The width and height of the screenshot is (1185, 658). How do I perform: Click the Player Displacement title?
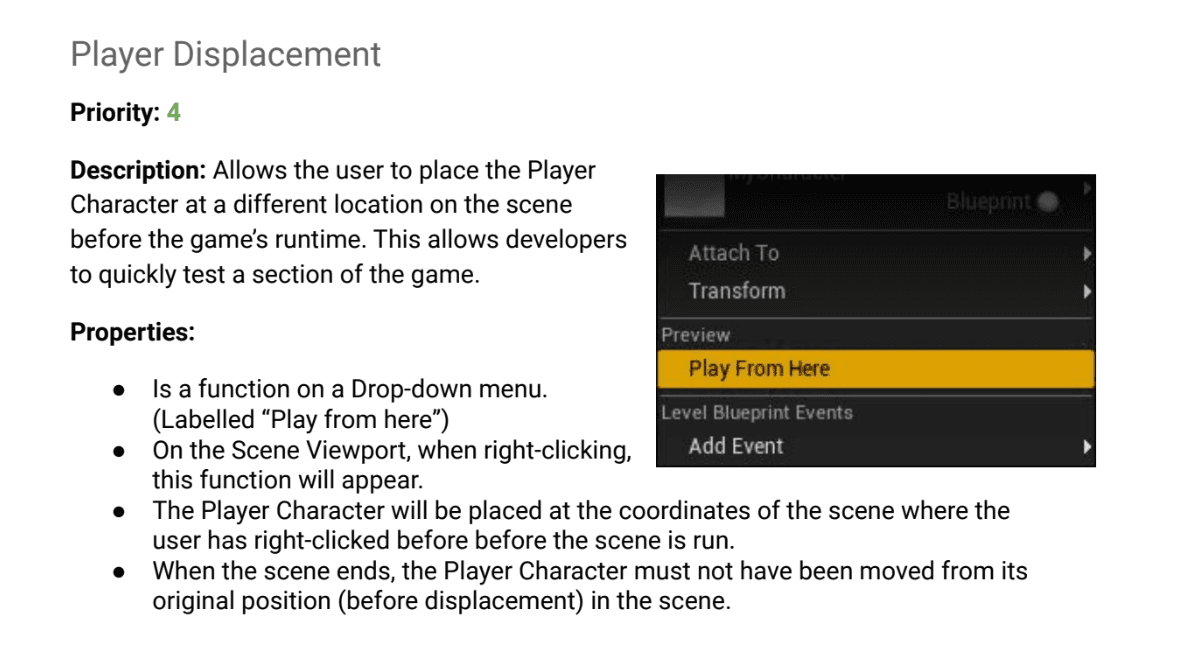(225, 54)
